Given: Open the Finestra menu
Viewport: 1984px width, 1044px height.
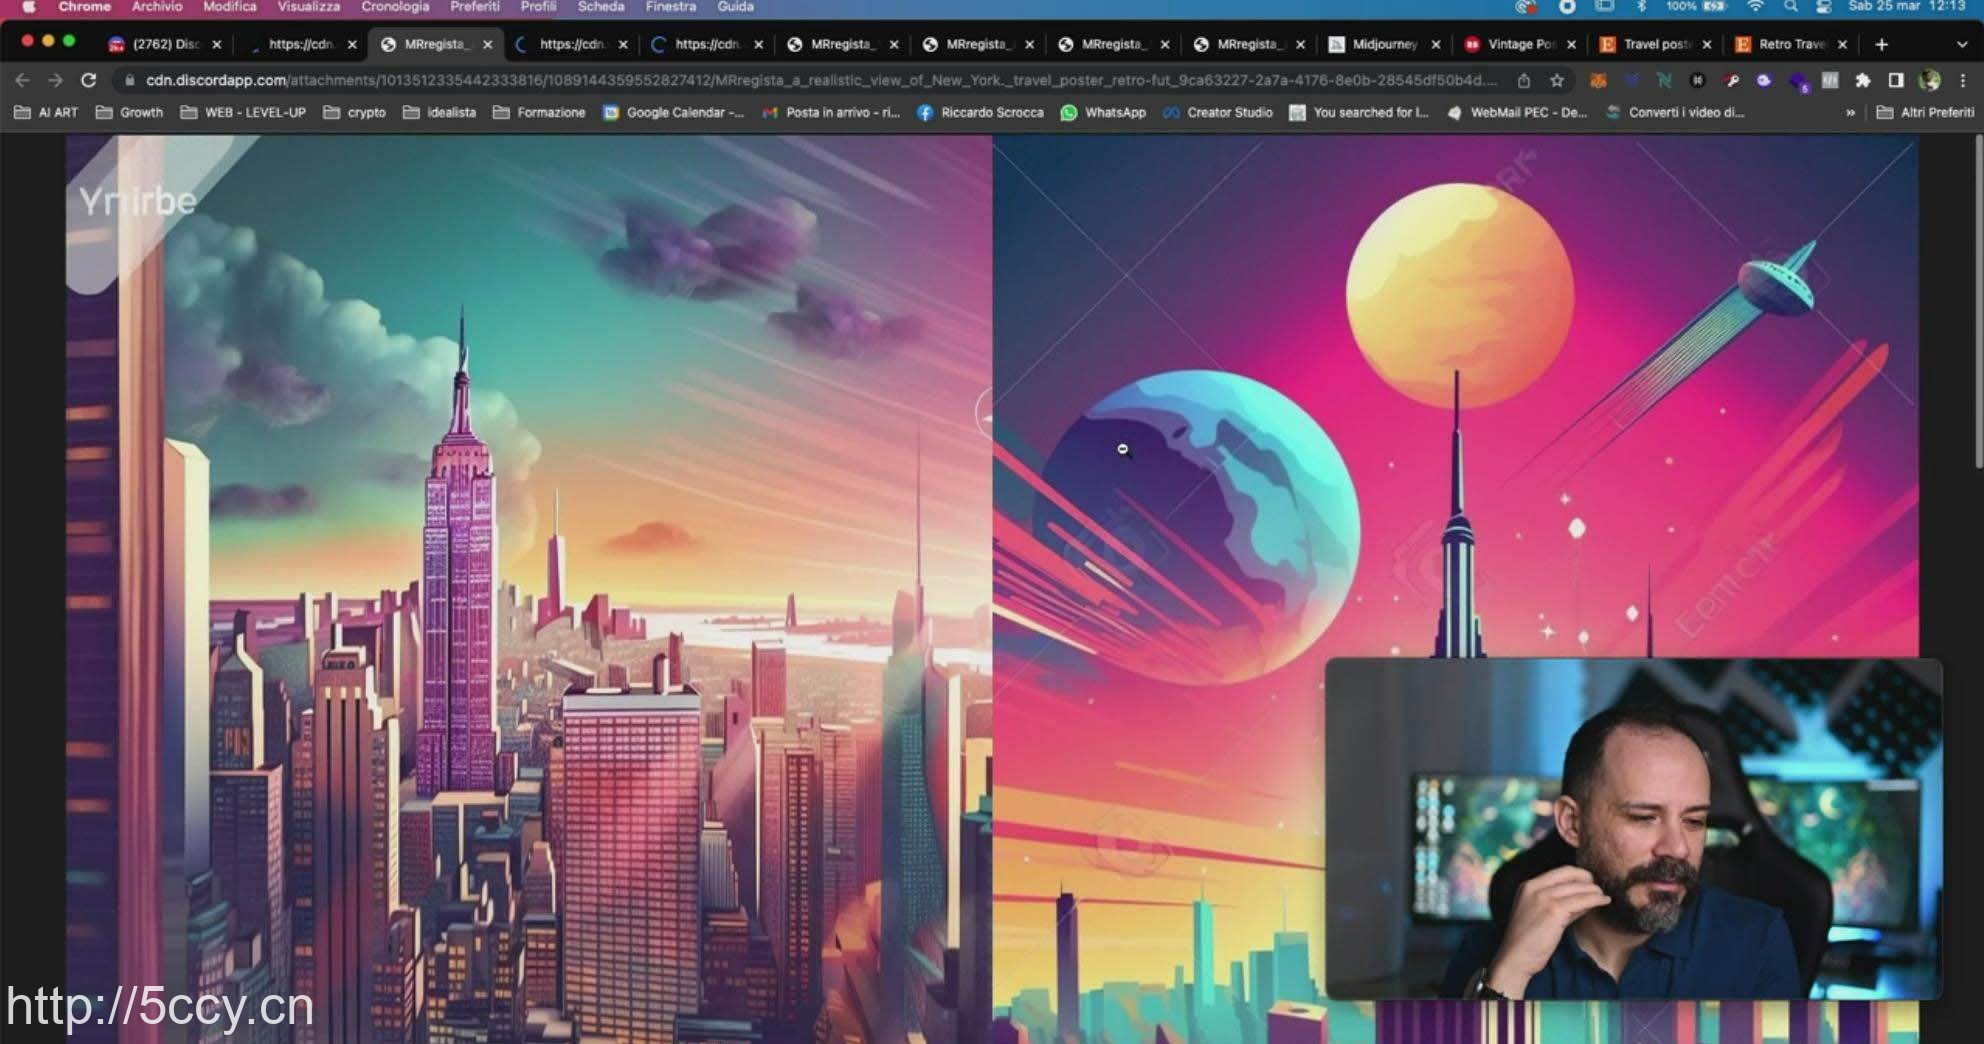Looking at the screenshot, I should 671,7.
